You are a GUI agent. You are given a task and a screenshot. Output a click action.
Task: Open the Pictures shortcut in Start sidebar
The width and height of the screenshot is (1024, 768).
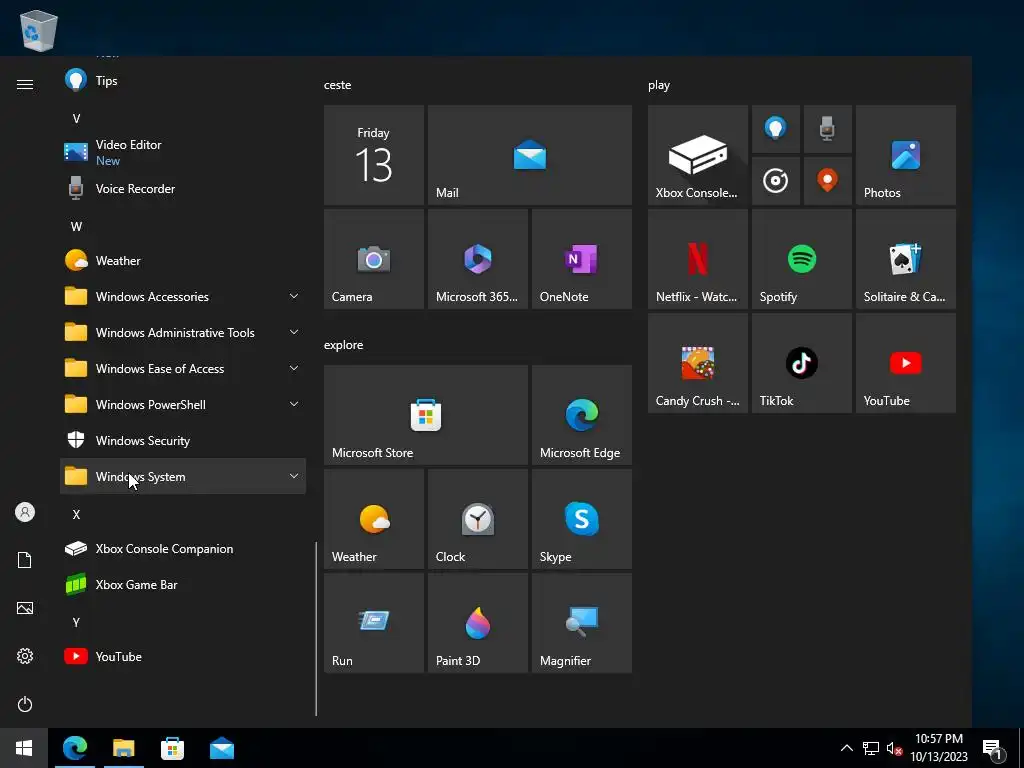(x=25, y=608)
